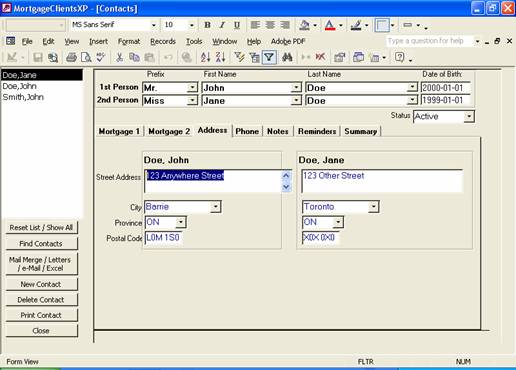Click Filter By Selection icon
The image size is (516, 370).
pyautogui.click(x=239, y=57)
